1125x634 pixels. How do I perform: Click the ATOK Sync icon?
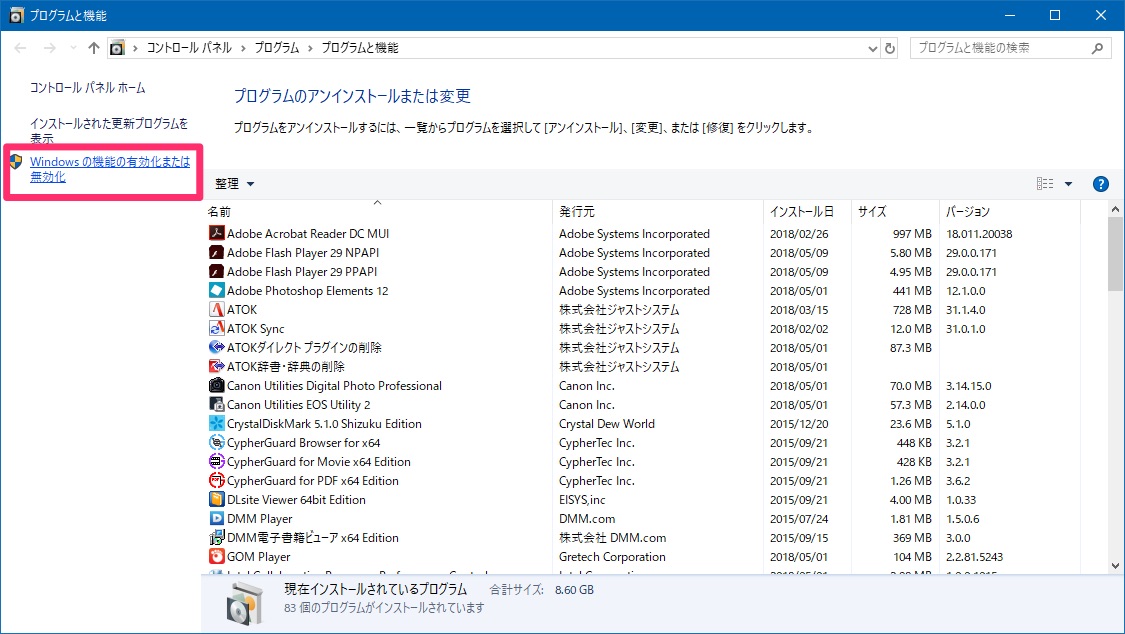pos(216,328)
